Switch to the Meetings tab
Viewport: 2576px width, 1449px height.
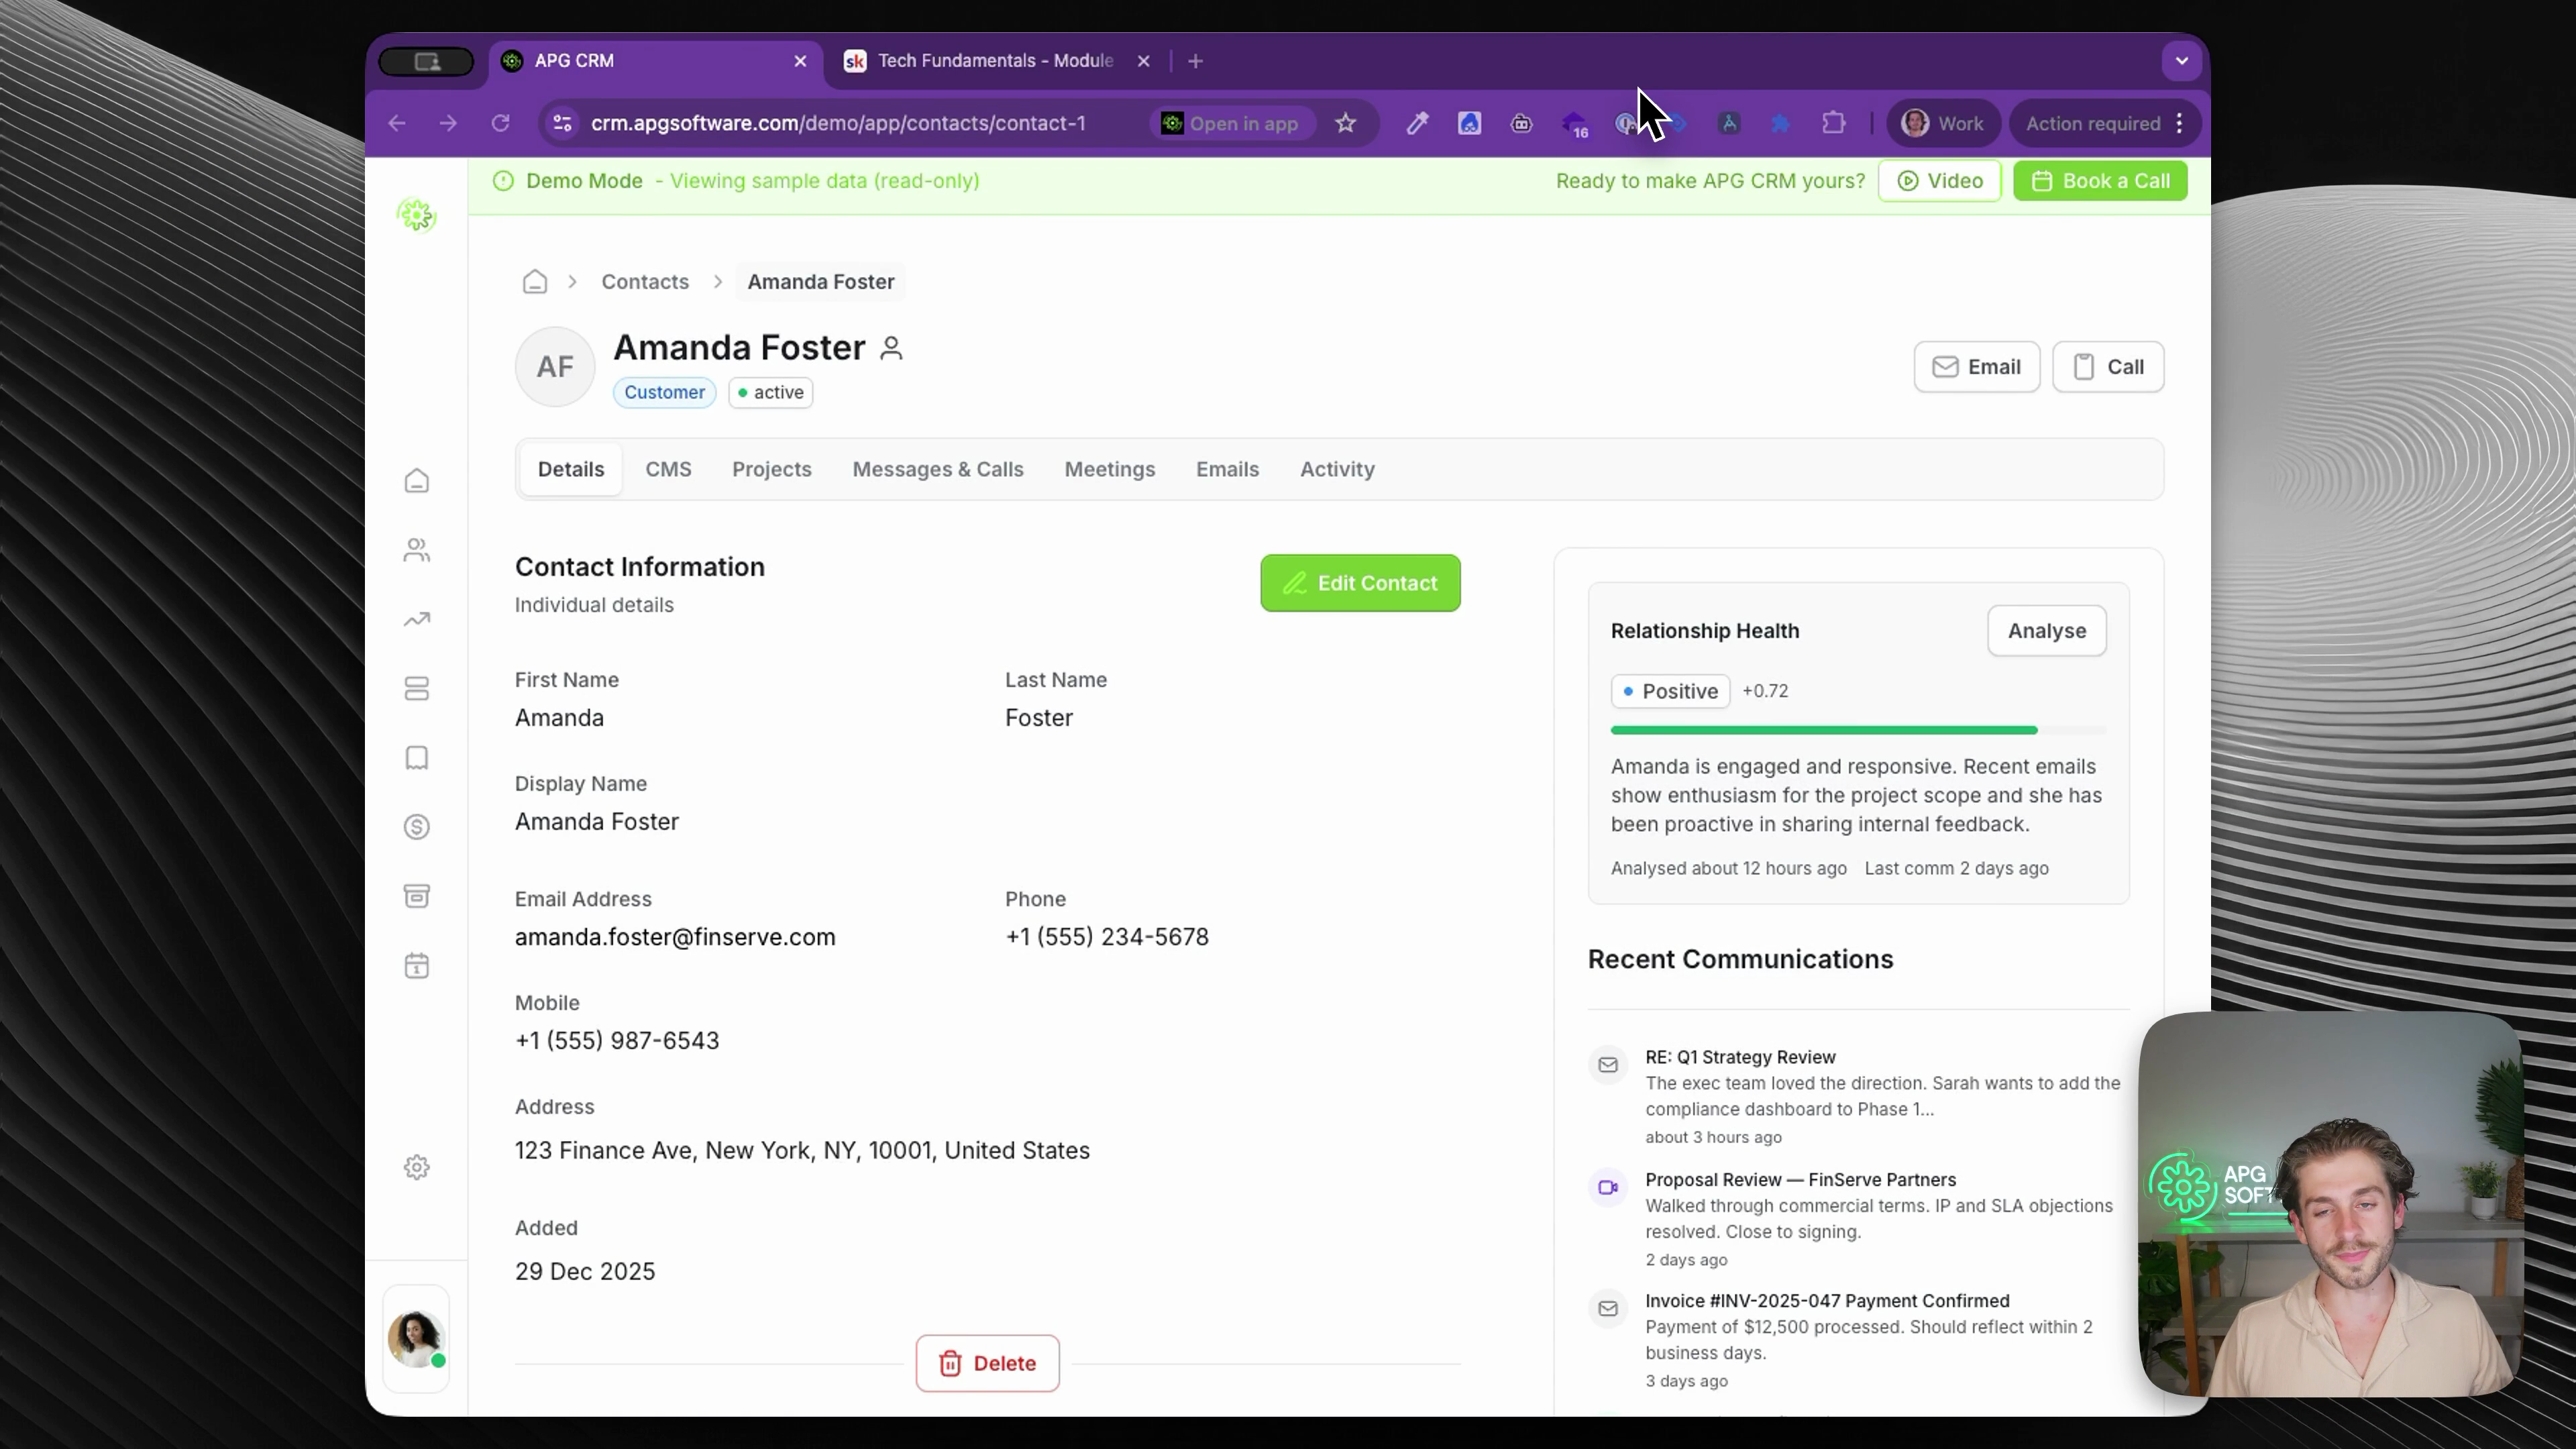pyautogui.click(x=1110, y=469)
